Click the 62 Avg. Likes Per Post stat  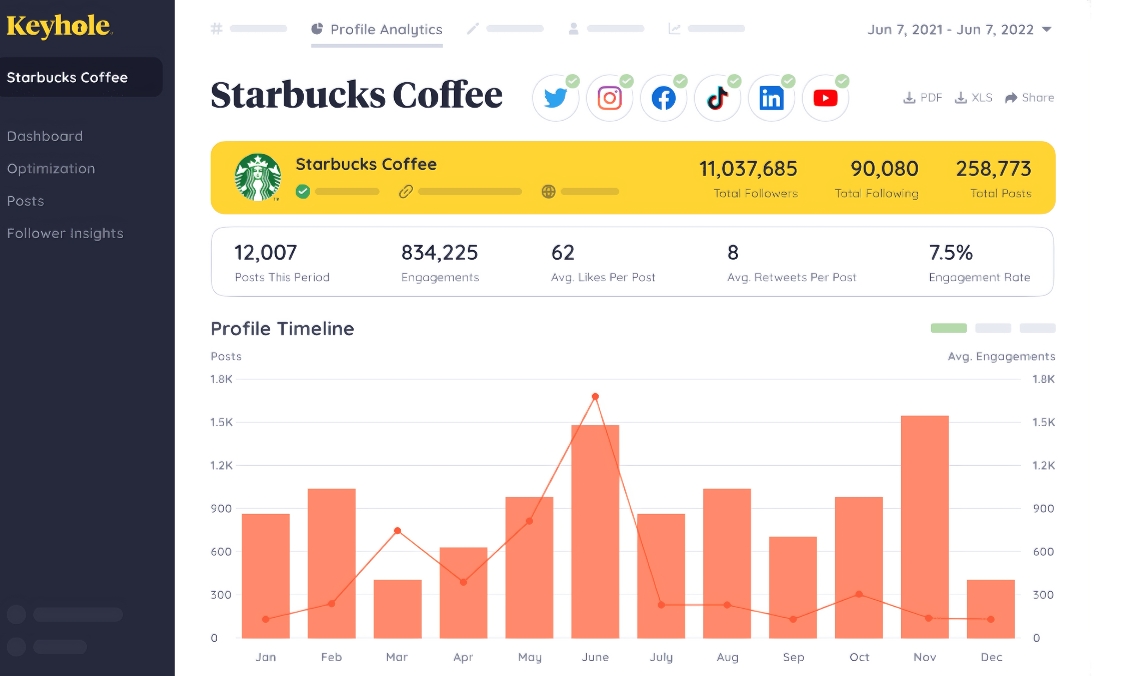[603, 262]
